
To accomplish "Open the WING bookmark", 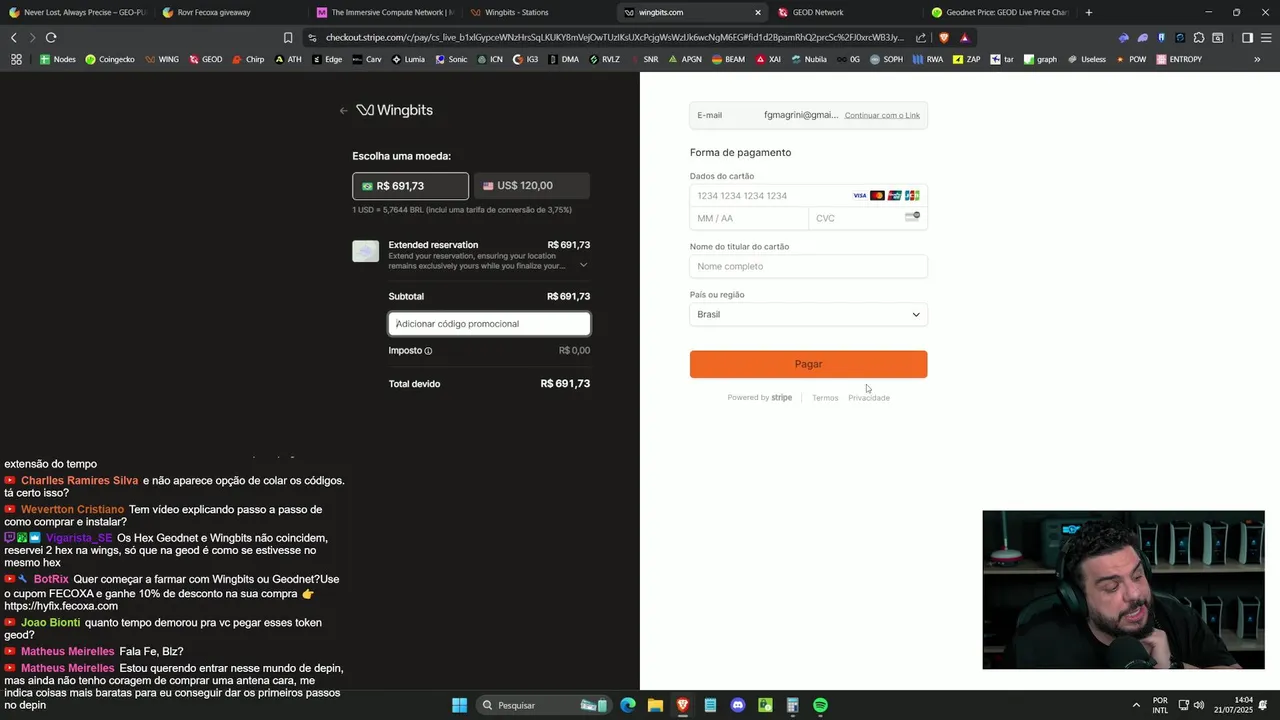I will coord(162,59).
